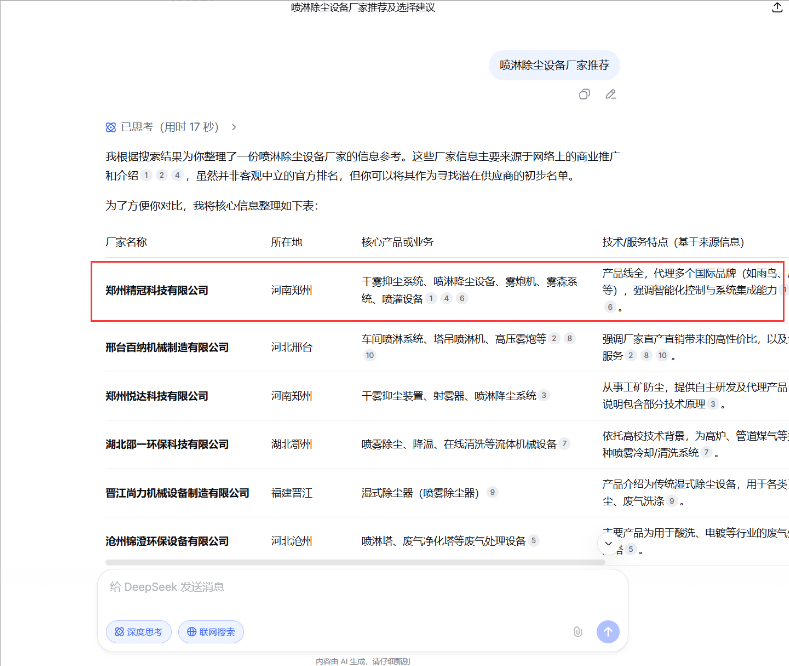Click the 河北沧州 location cell
The image size is (789, 666).
tap(292, 541)
